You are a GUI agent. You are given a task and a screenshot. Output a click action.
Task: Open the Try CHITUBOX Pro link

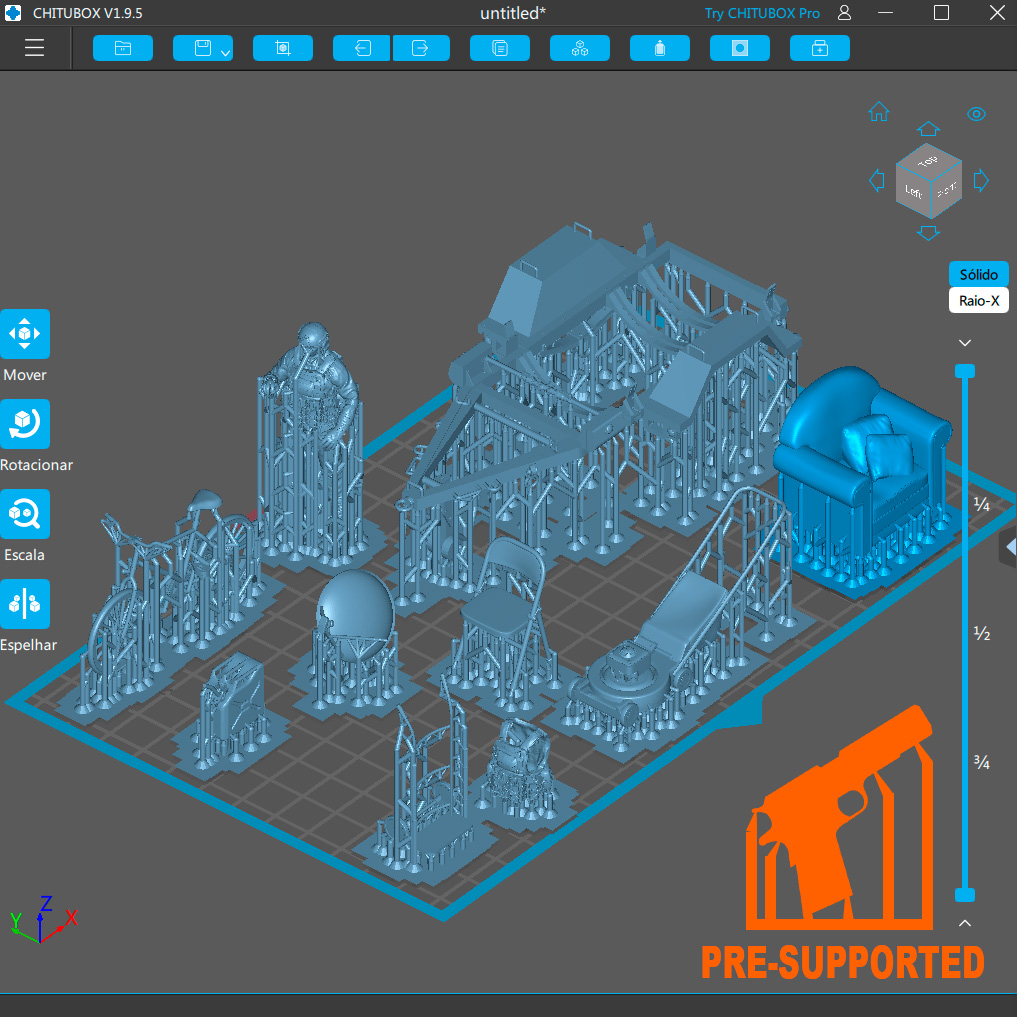[762, 13]
